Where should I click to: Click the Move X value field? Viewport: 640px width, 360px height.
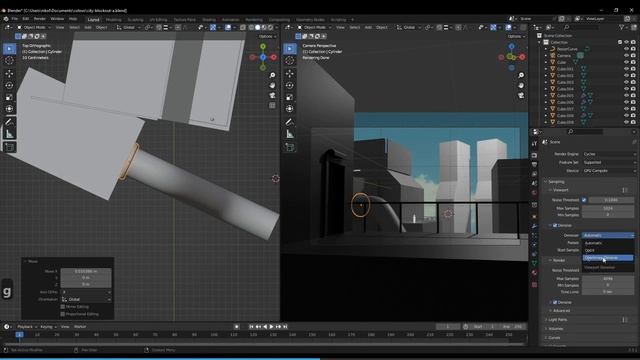click(x=86, y=271)
